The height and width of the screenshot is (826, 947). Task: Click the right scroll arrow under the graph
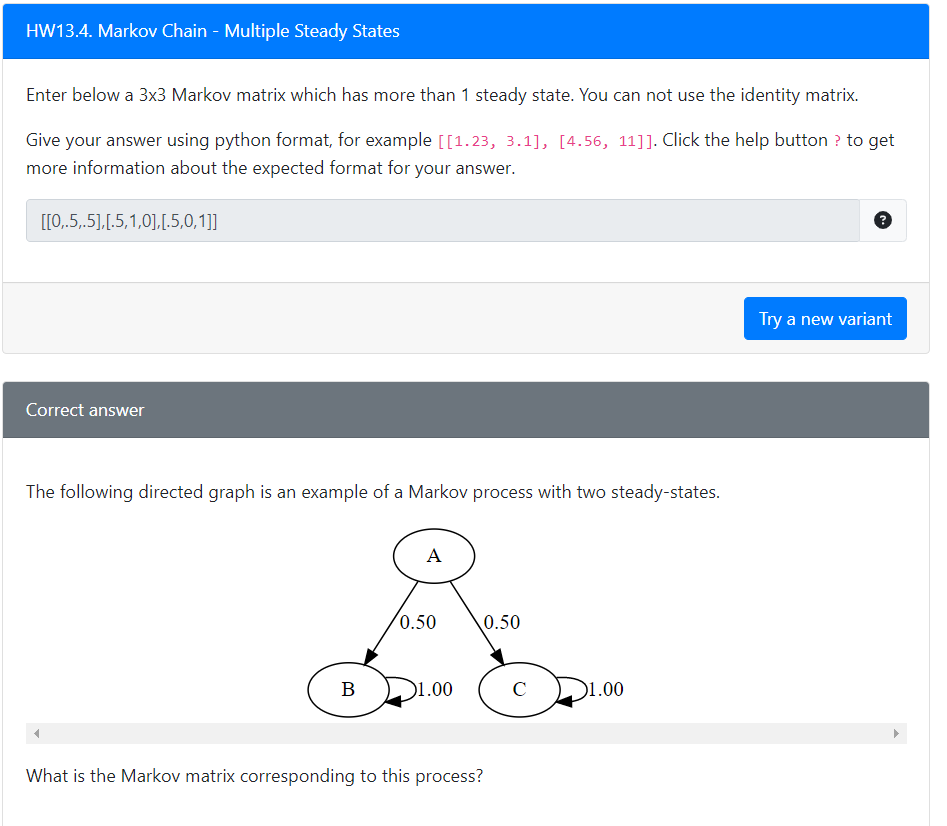897,733
